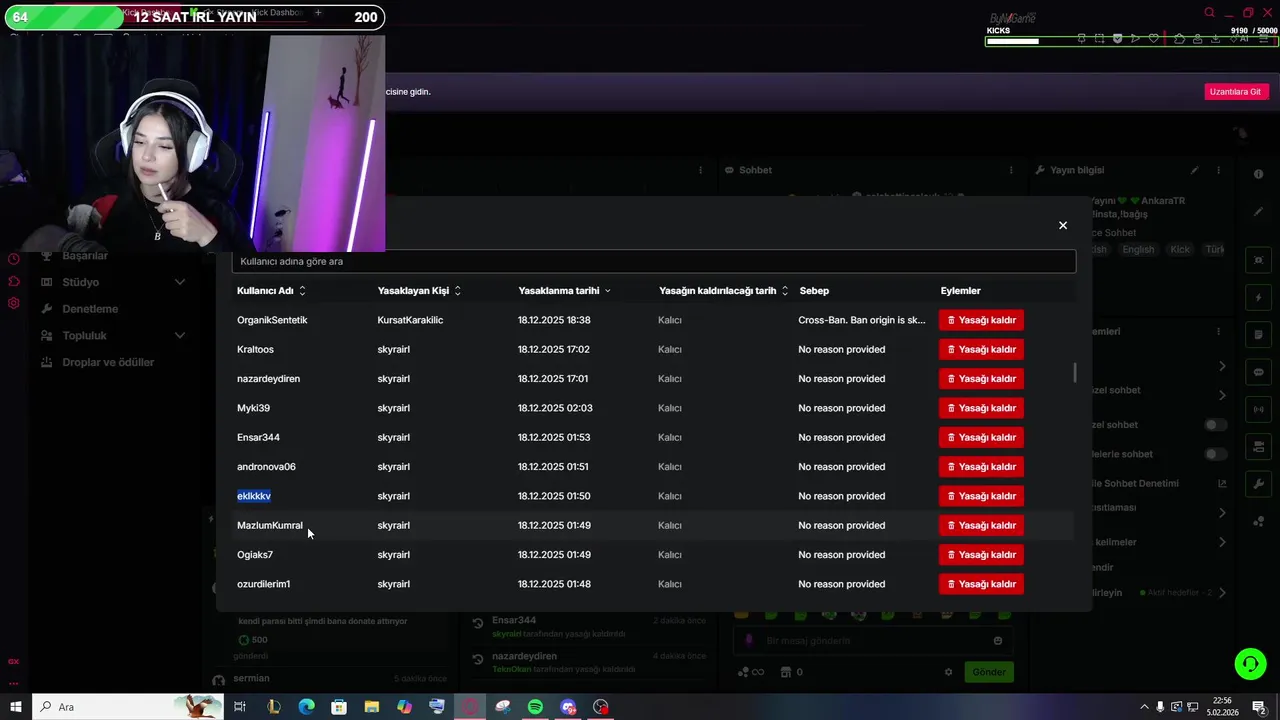Click the capture frame icon in right sidebar
Viewport: 1280px width, 720px height.
click(x=1259, y=260)
